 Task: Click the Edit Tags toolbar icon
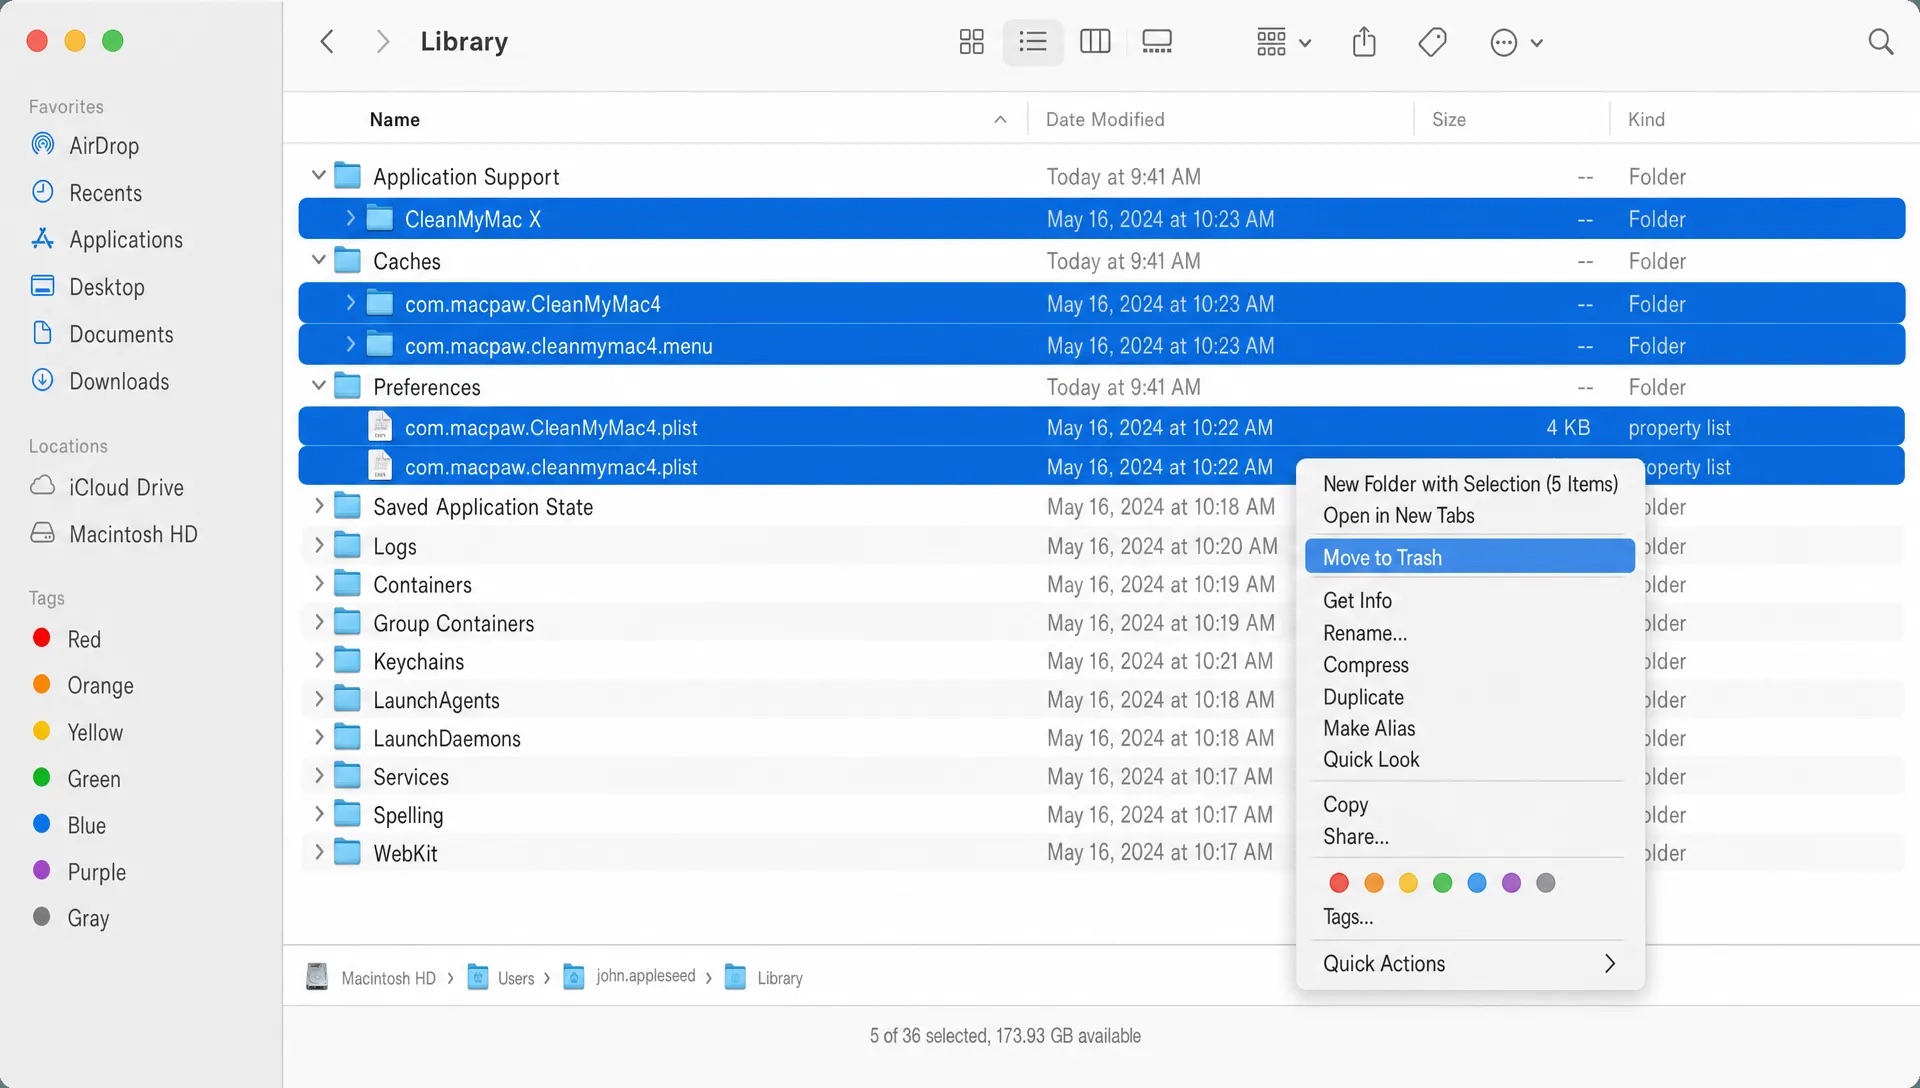(x=1432, y=42)
